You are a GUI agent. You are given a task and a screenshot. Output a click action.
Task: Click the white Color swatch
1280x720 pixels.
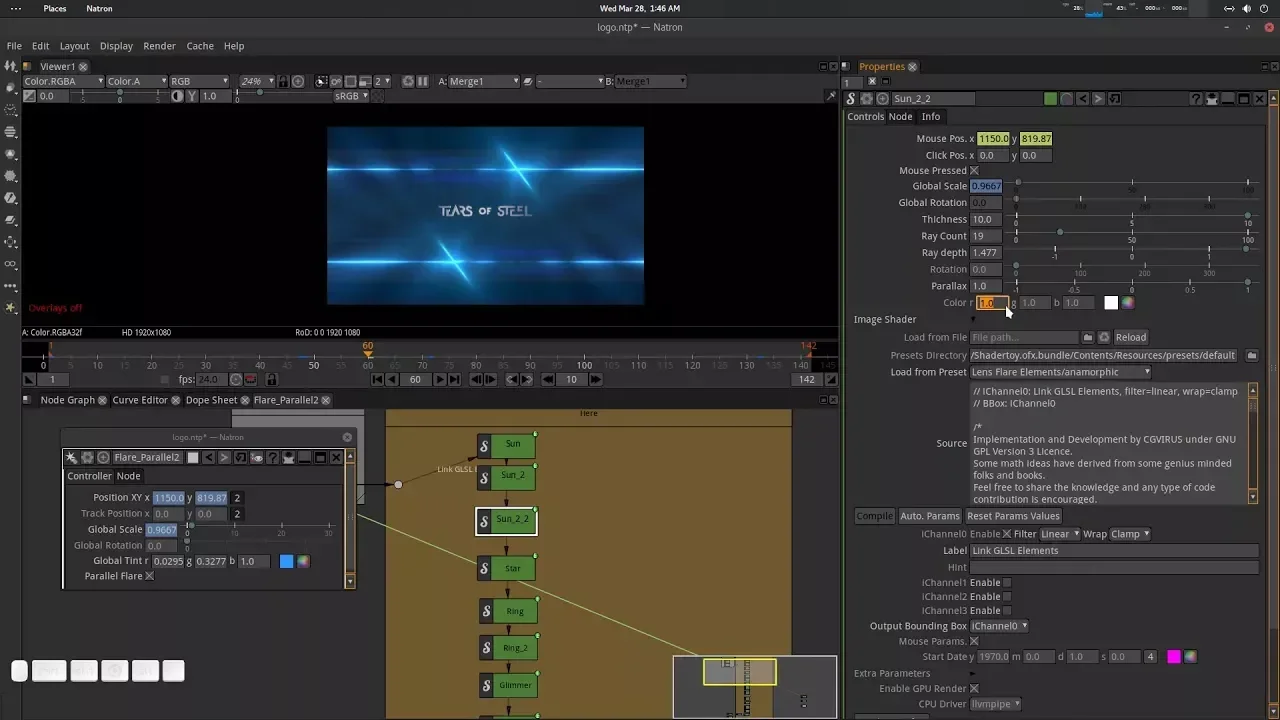(x=1111, y=303)
